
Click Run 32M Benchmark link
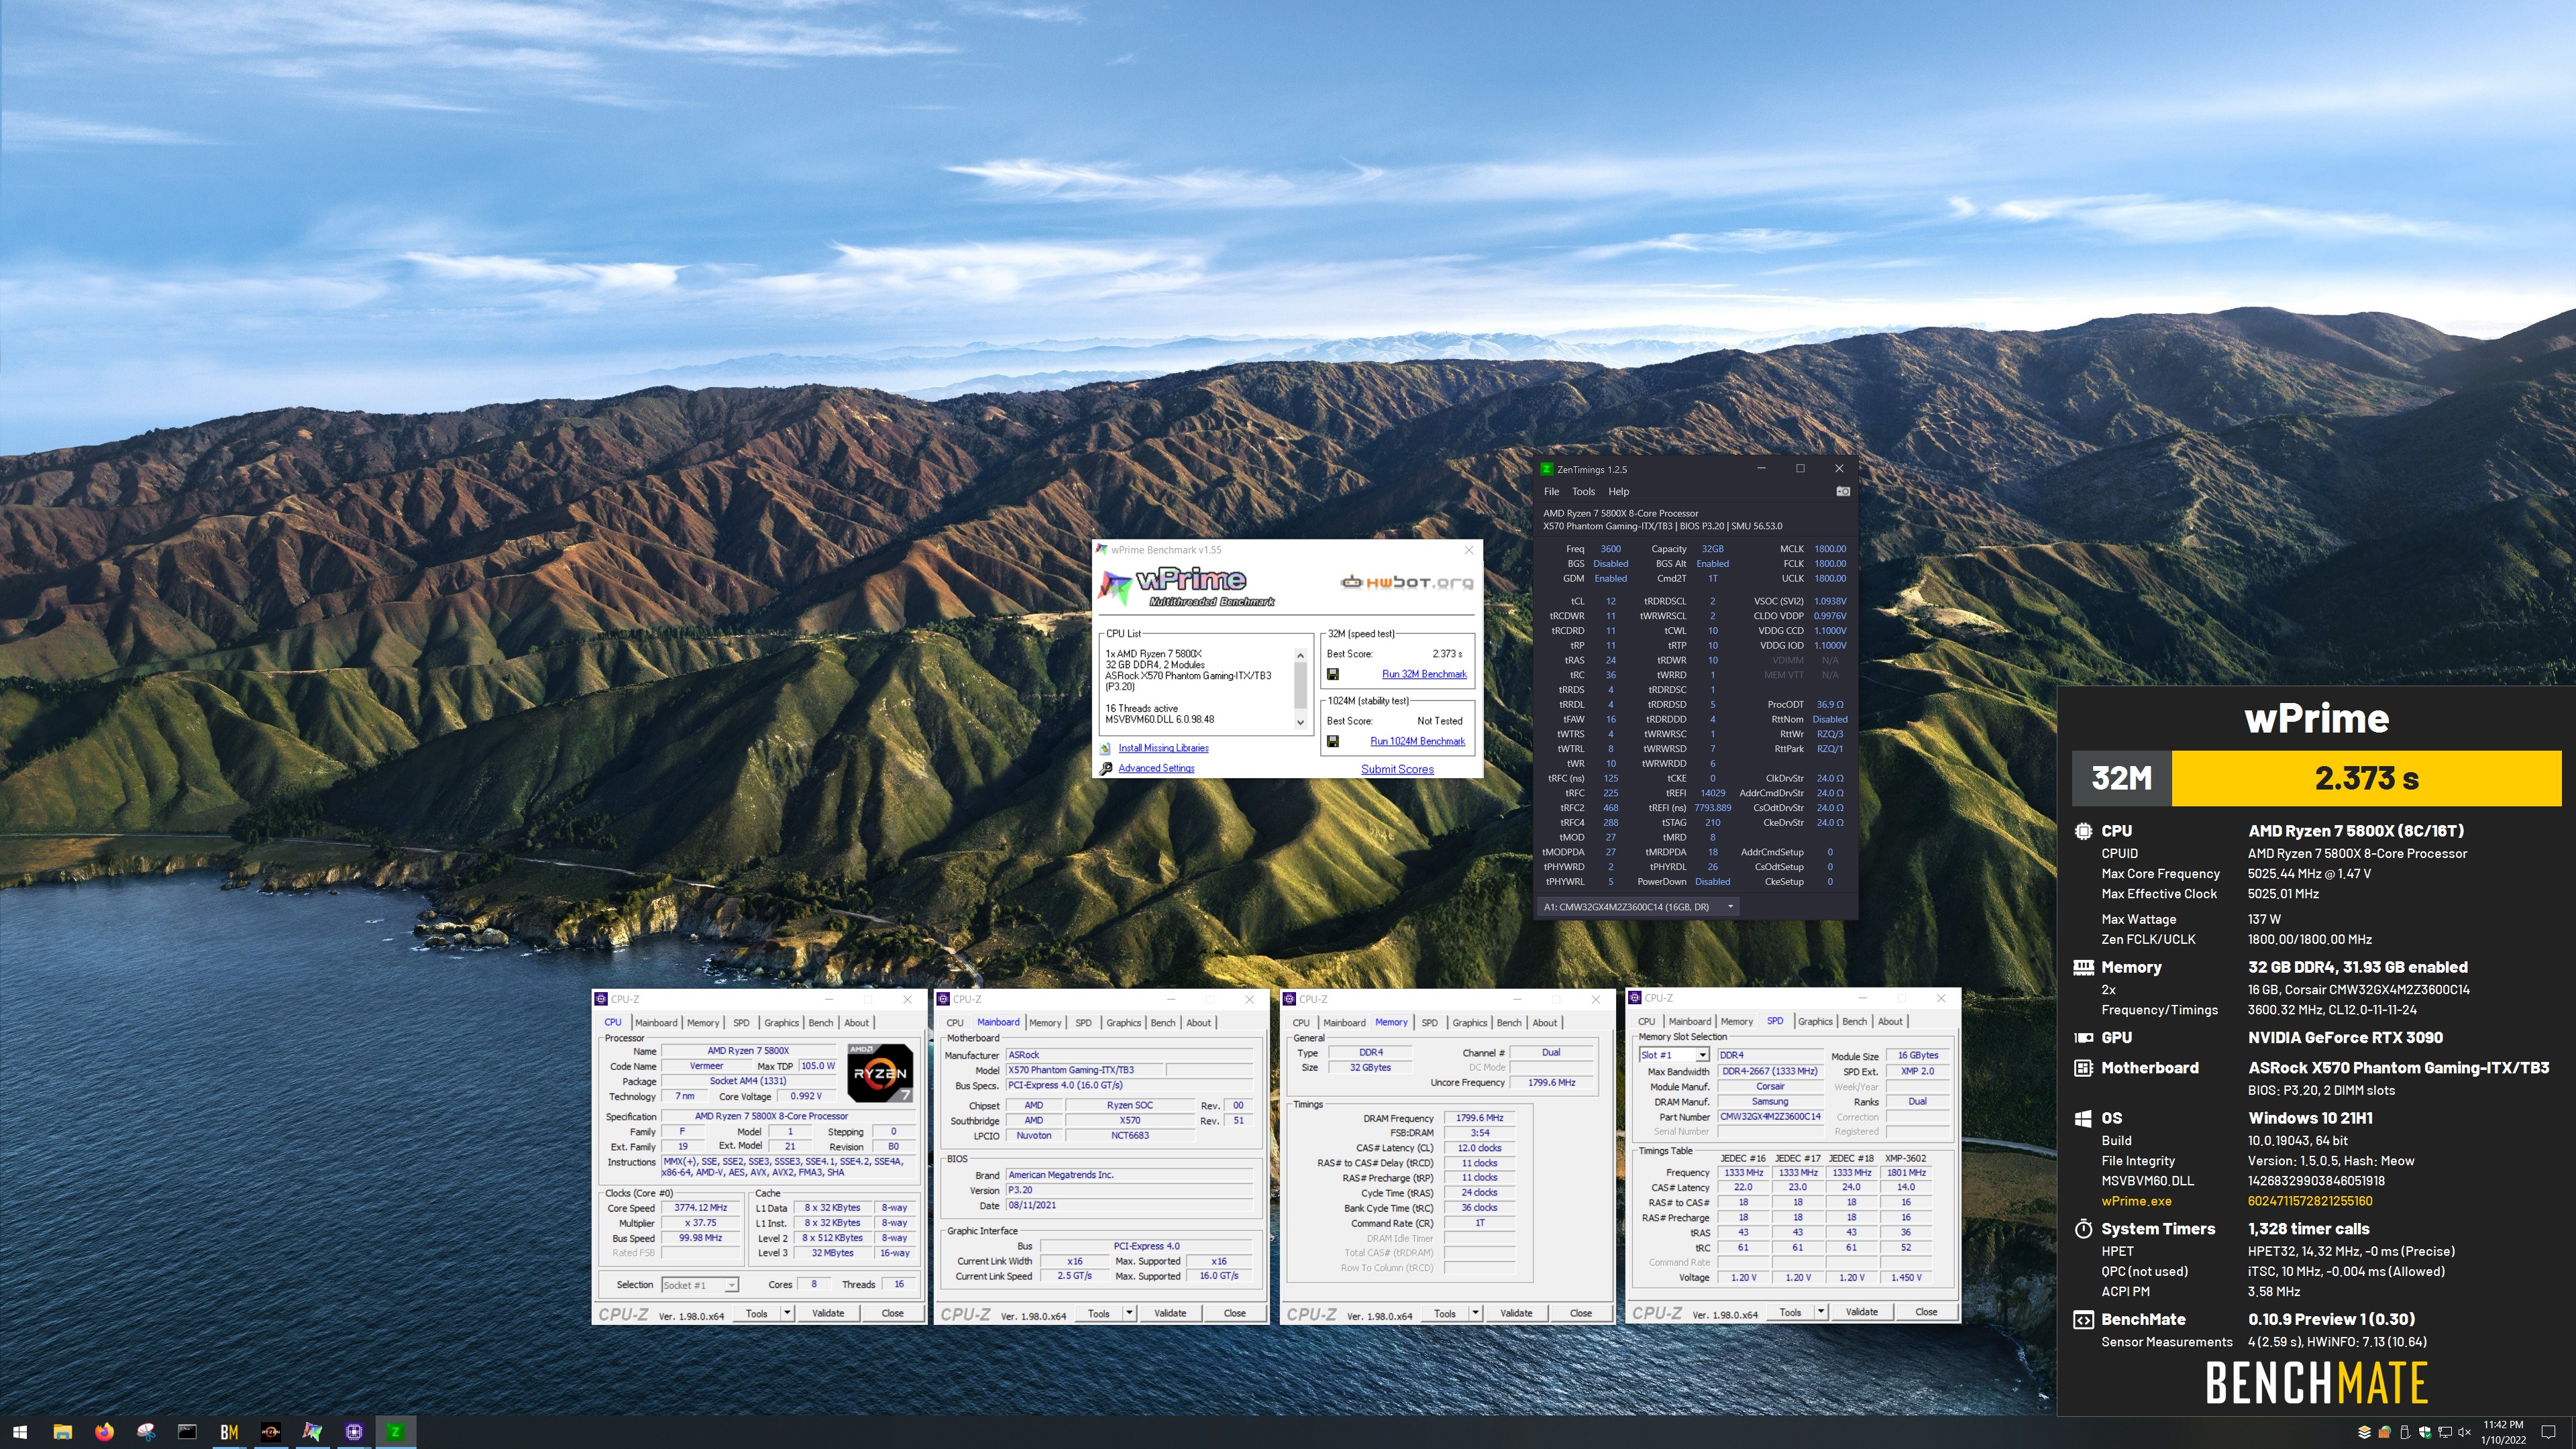[1424, 674]
